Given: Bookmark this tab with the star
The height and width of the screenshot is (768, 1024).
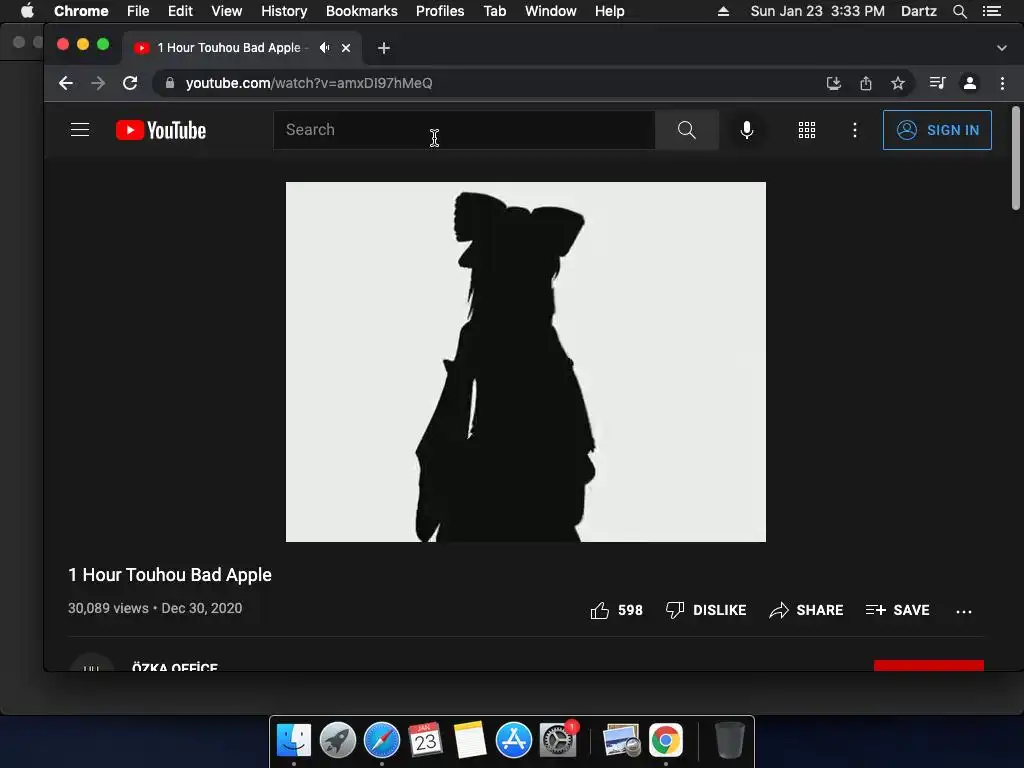Looking at the screenshot, I should tap(898, 83).
